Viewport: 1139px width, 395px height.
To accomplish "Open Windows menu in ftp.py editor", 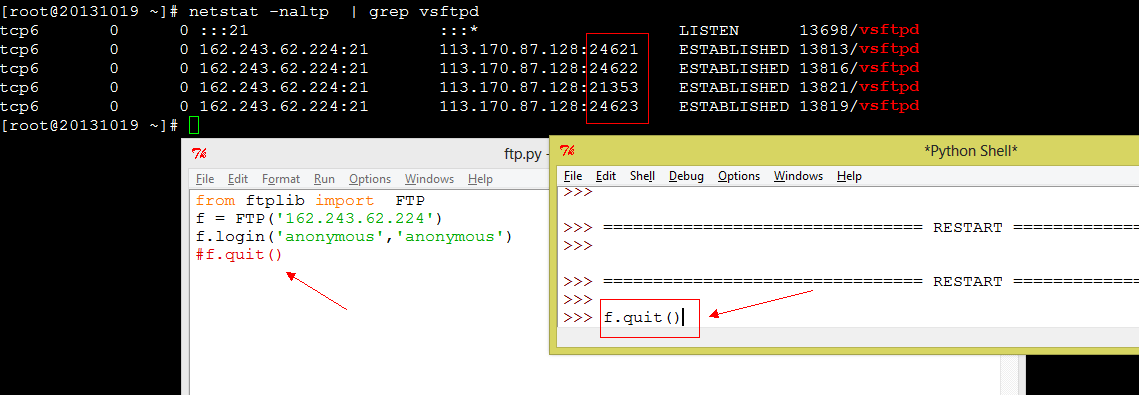I will [429, 179].
